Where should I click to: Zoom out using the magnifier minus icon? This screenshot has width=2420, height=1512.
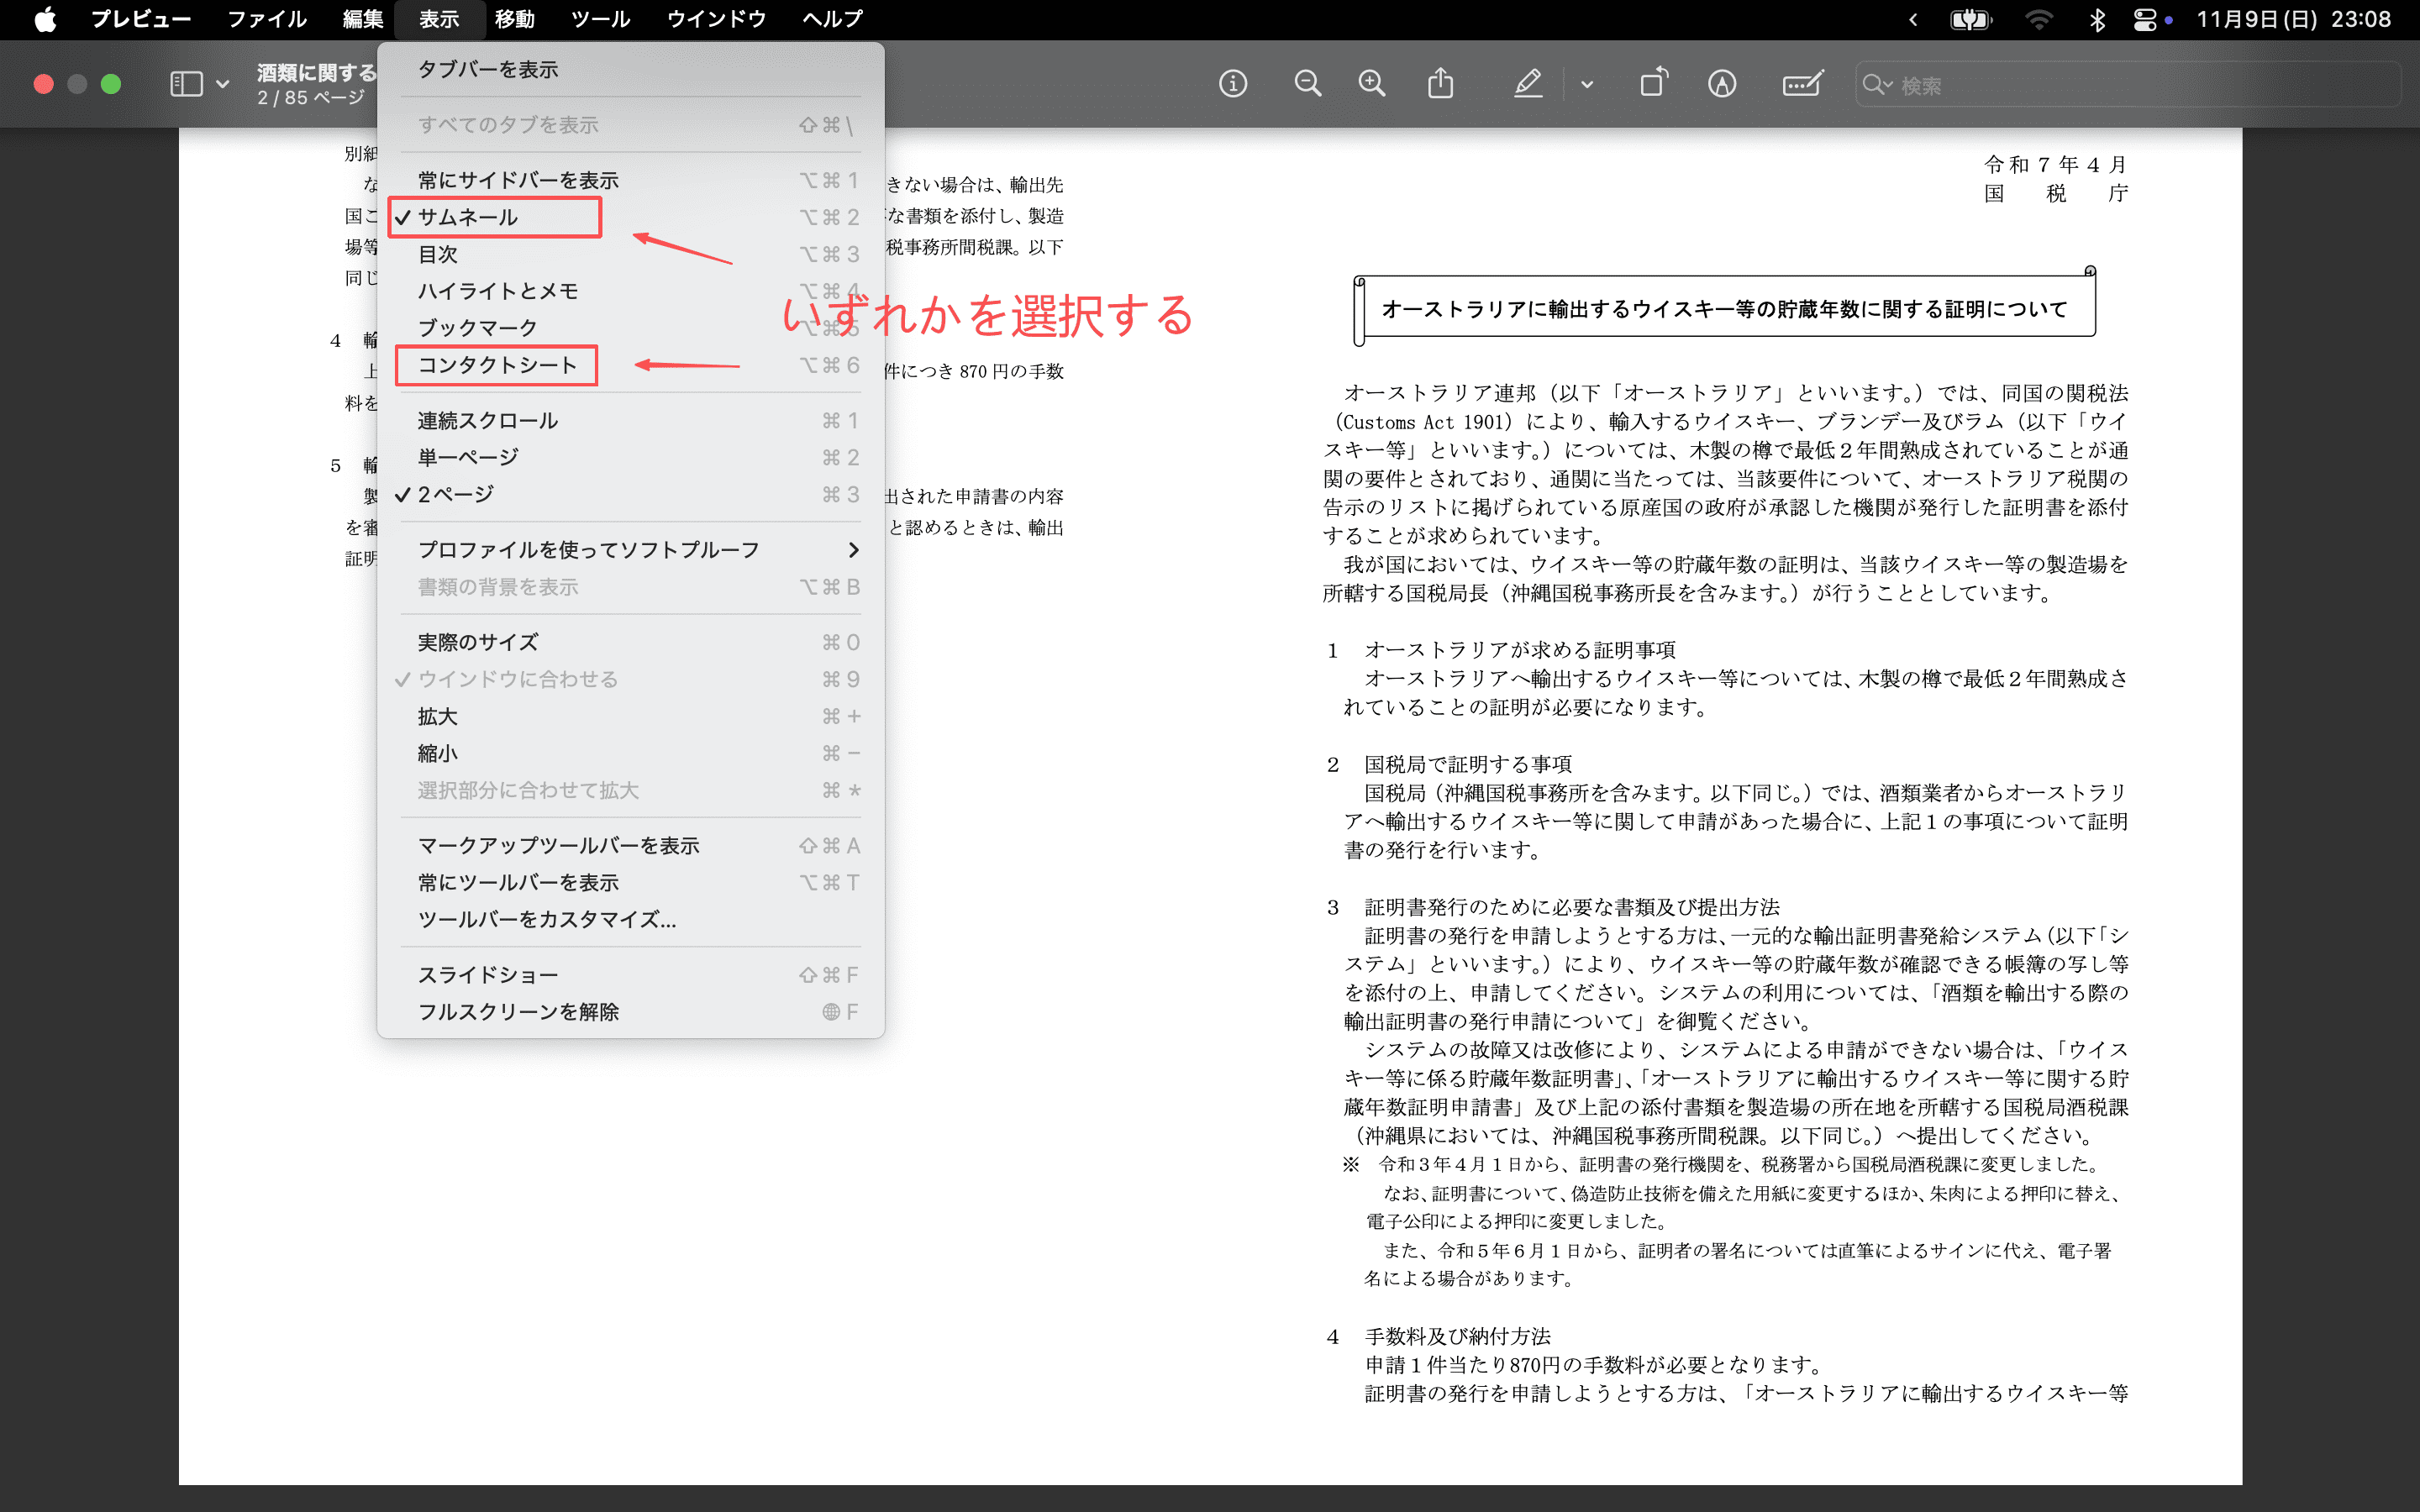coord(1307,84)
